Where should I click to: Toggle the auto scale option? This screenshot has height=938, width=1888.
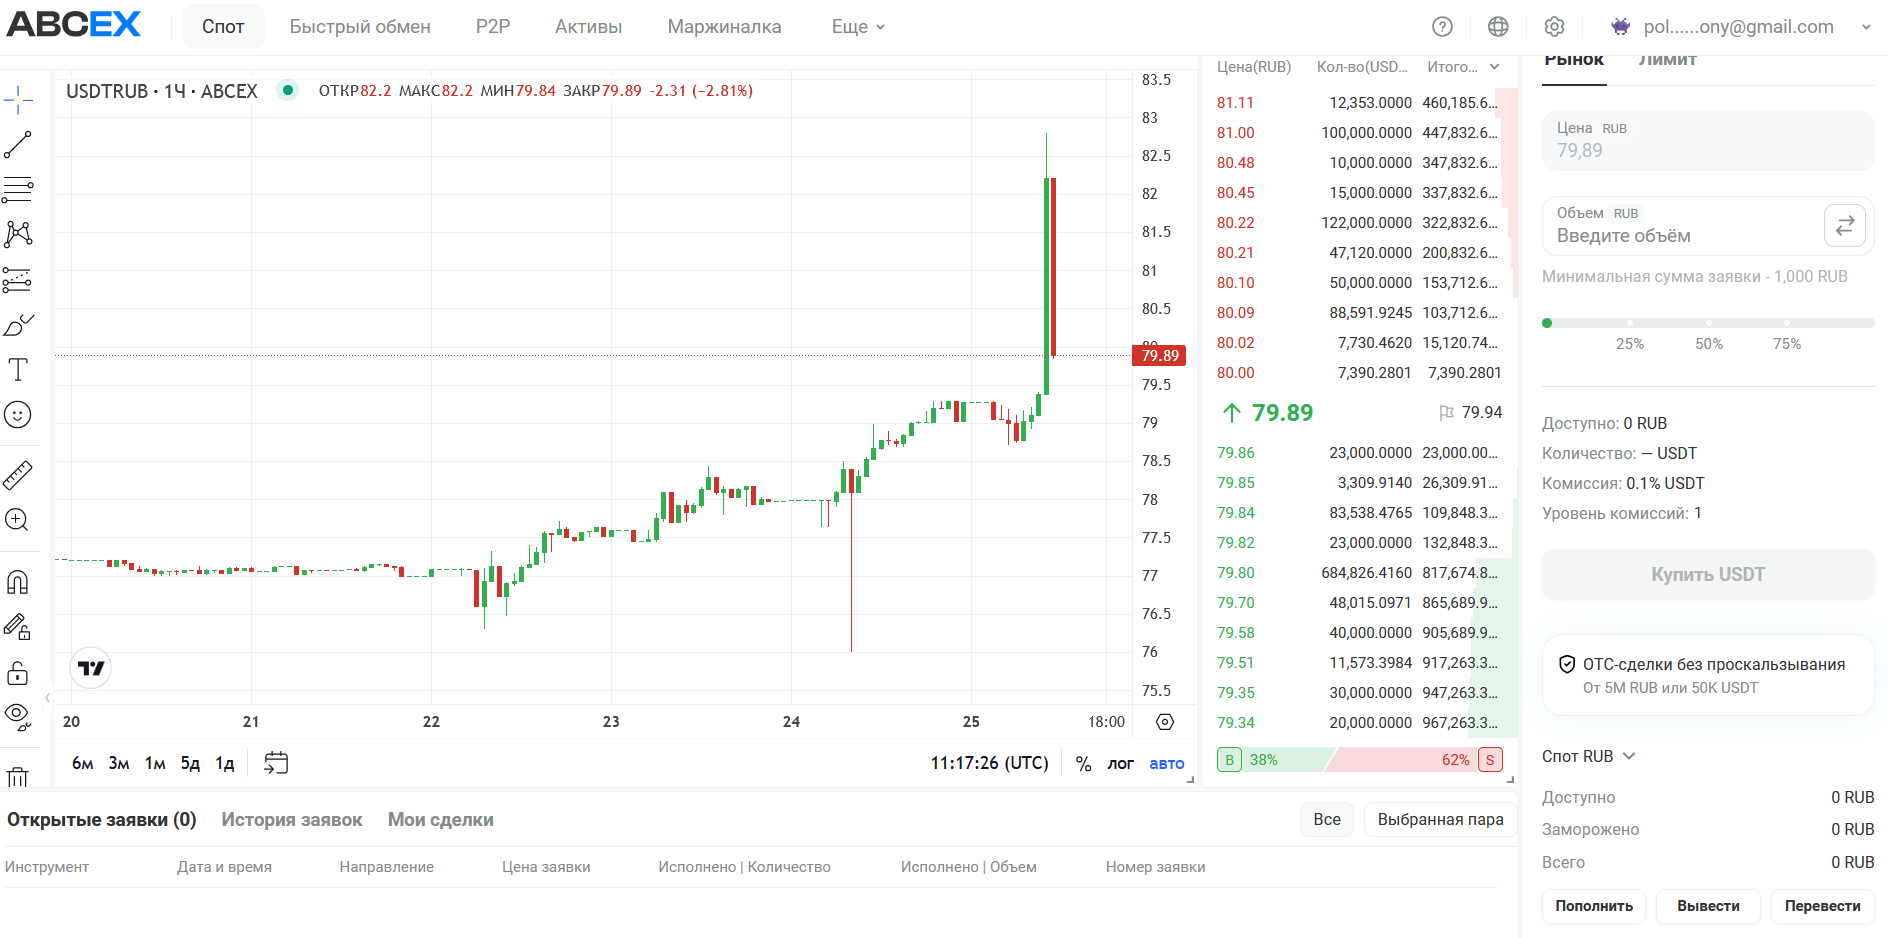point(1167,763)
